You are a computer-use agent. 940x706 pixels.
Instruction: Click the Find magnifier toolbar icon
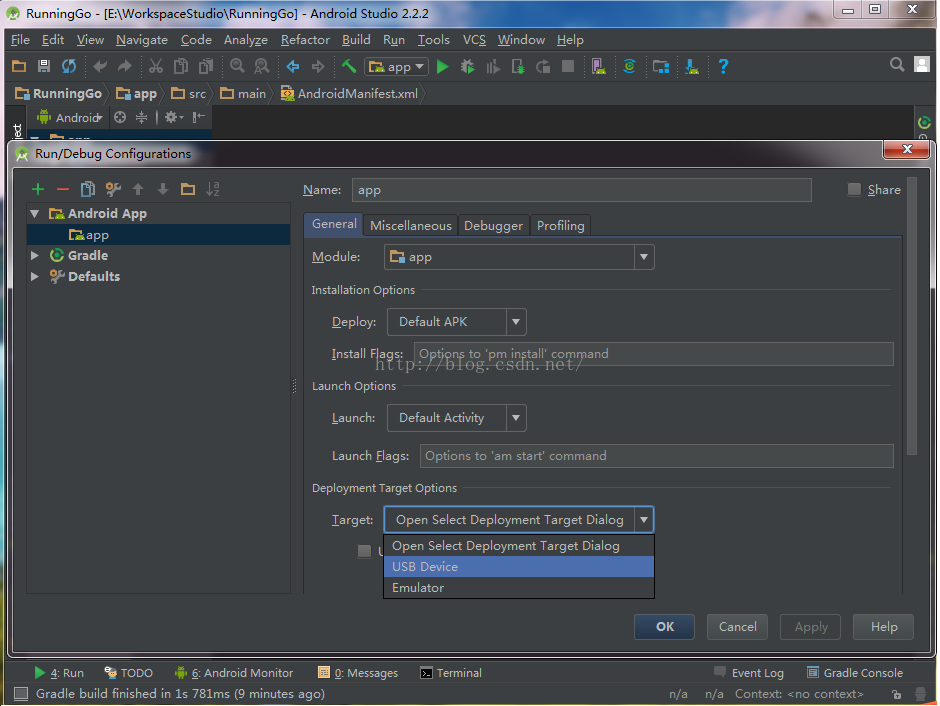[x=237, y=66]
